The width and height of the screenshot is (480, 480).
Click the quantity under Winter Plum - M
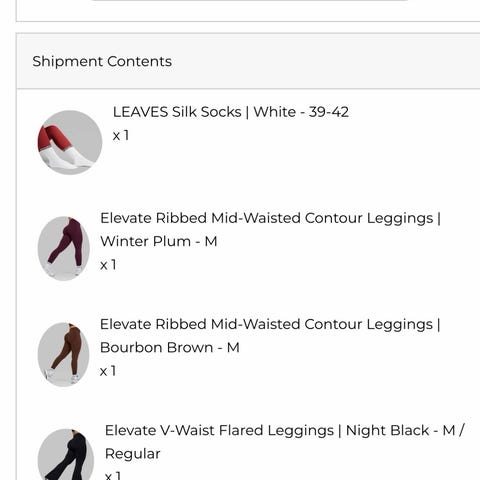coord(108,265)
